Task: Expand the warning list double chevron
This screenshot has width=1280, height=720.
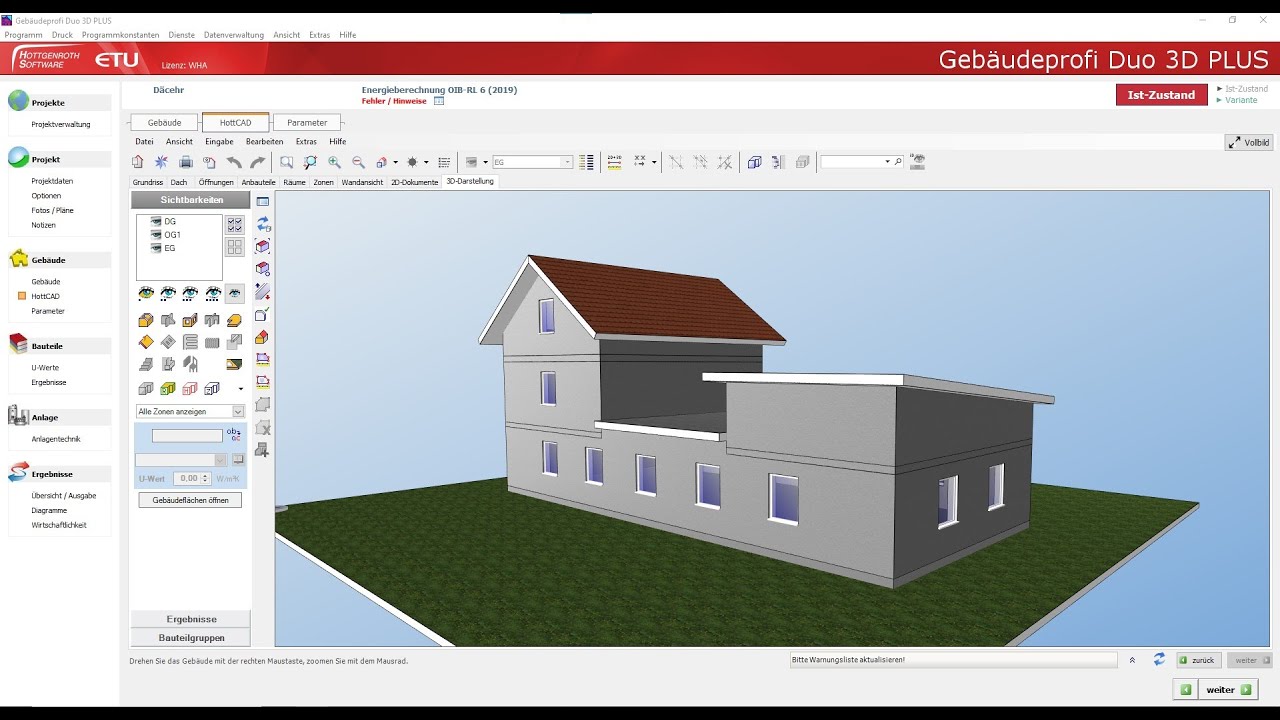Action: click(1132, 660)
